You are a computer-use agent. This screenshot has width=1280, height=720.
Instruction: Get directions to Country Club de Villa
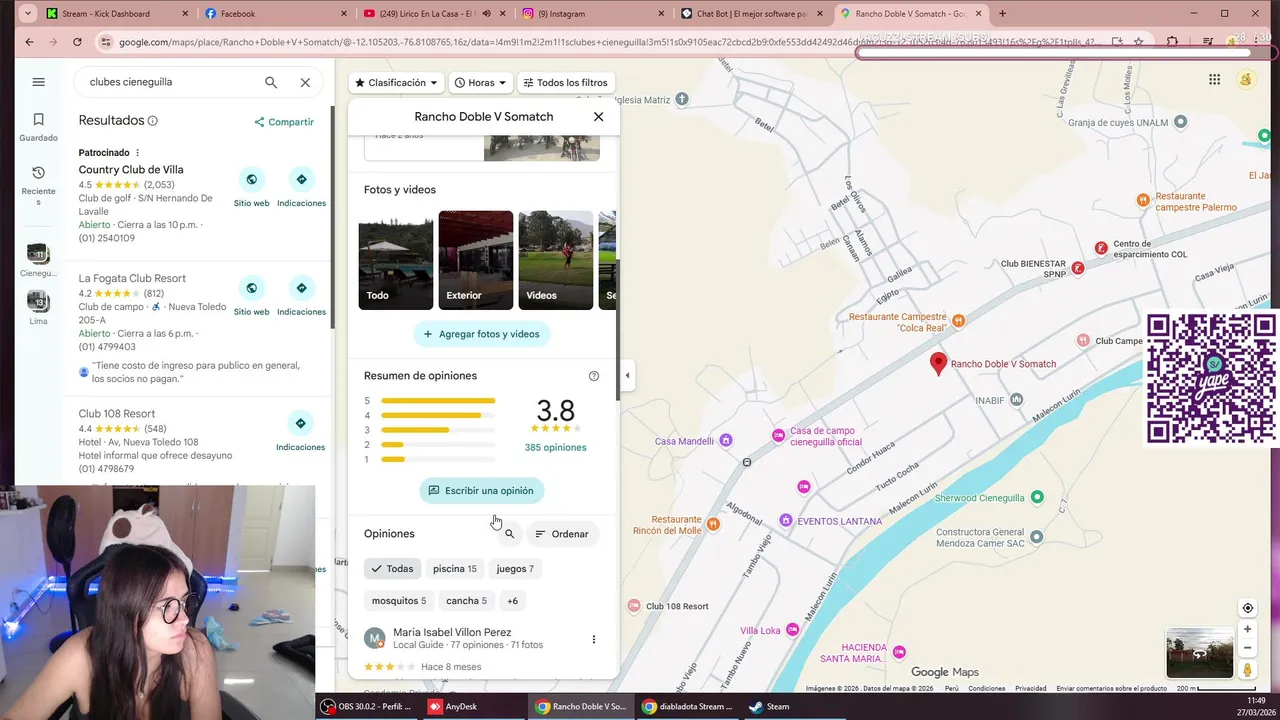301,179
